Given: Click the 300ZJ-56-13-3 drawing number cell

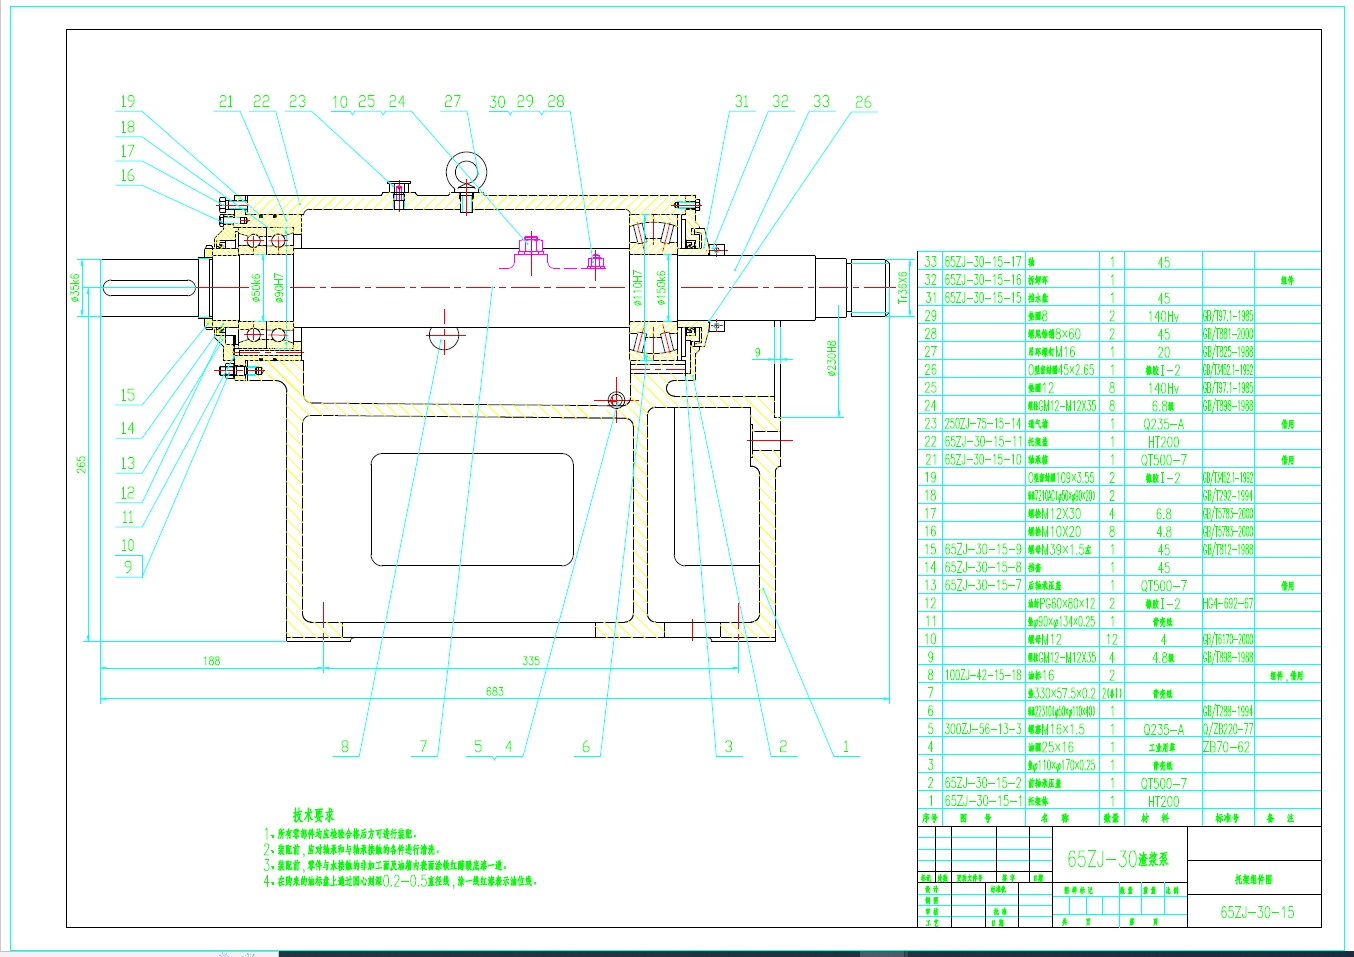Looking at the screenshot, I should [983, 729].
